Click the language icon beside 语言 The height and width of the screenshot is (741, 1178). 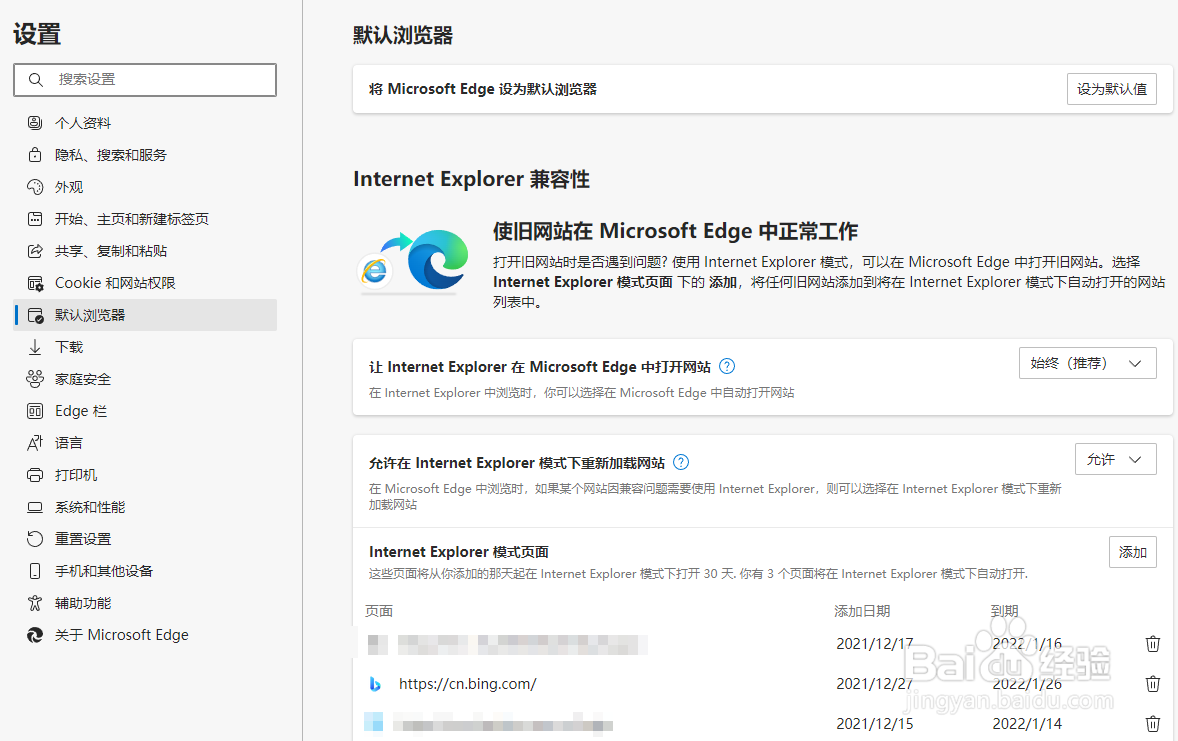(x=35, y=443)
